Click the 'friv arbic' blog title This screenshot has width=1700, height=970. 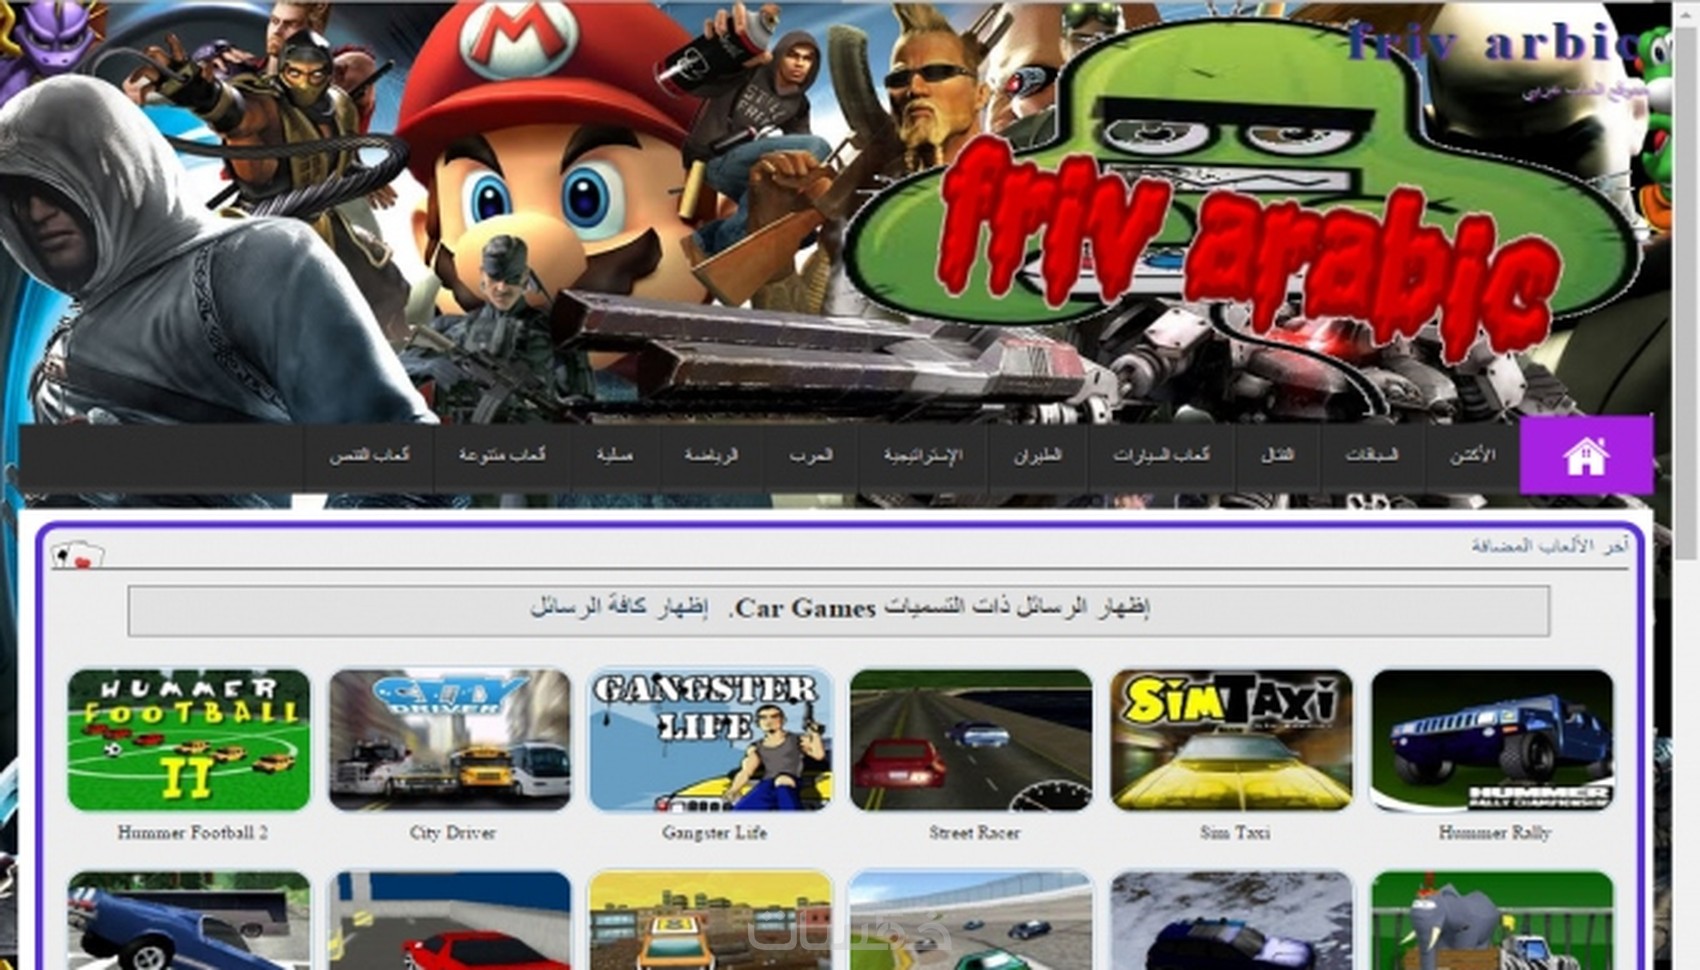tap(1493, 42)
